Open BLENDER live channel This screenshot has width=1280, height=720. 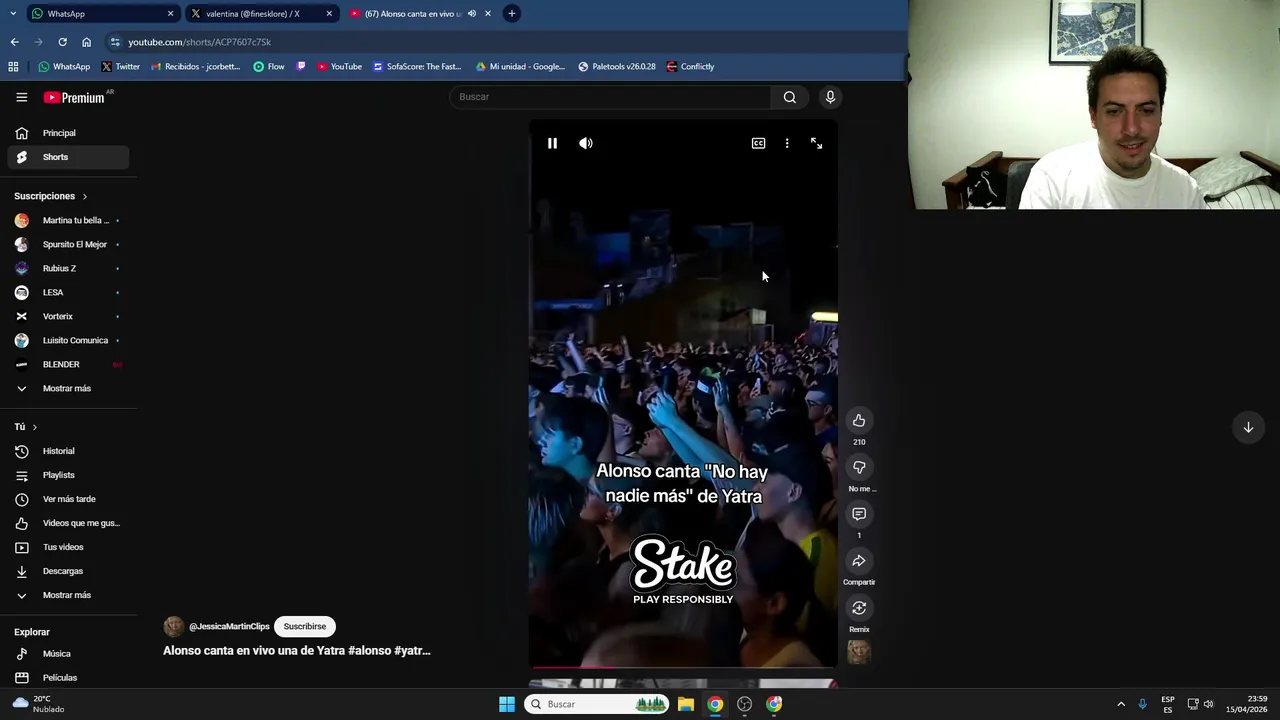pyautogui.click(x=68, y=364)
